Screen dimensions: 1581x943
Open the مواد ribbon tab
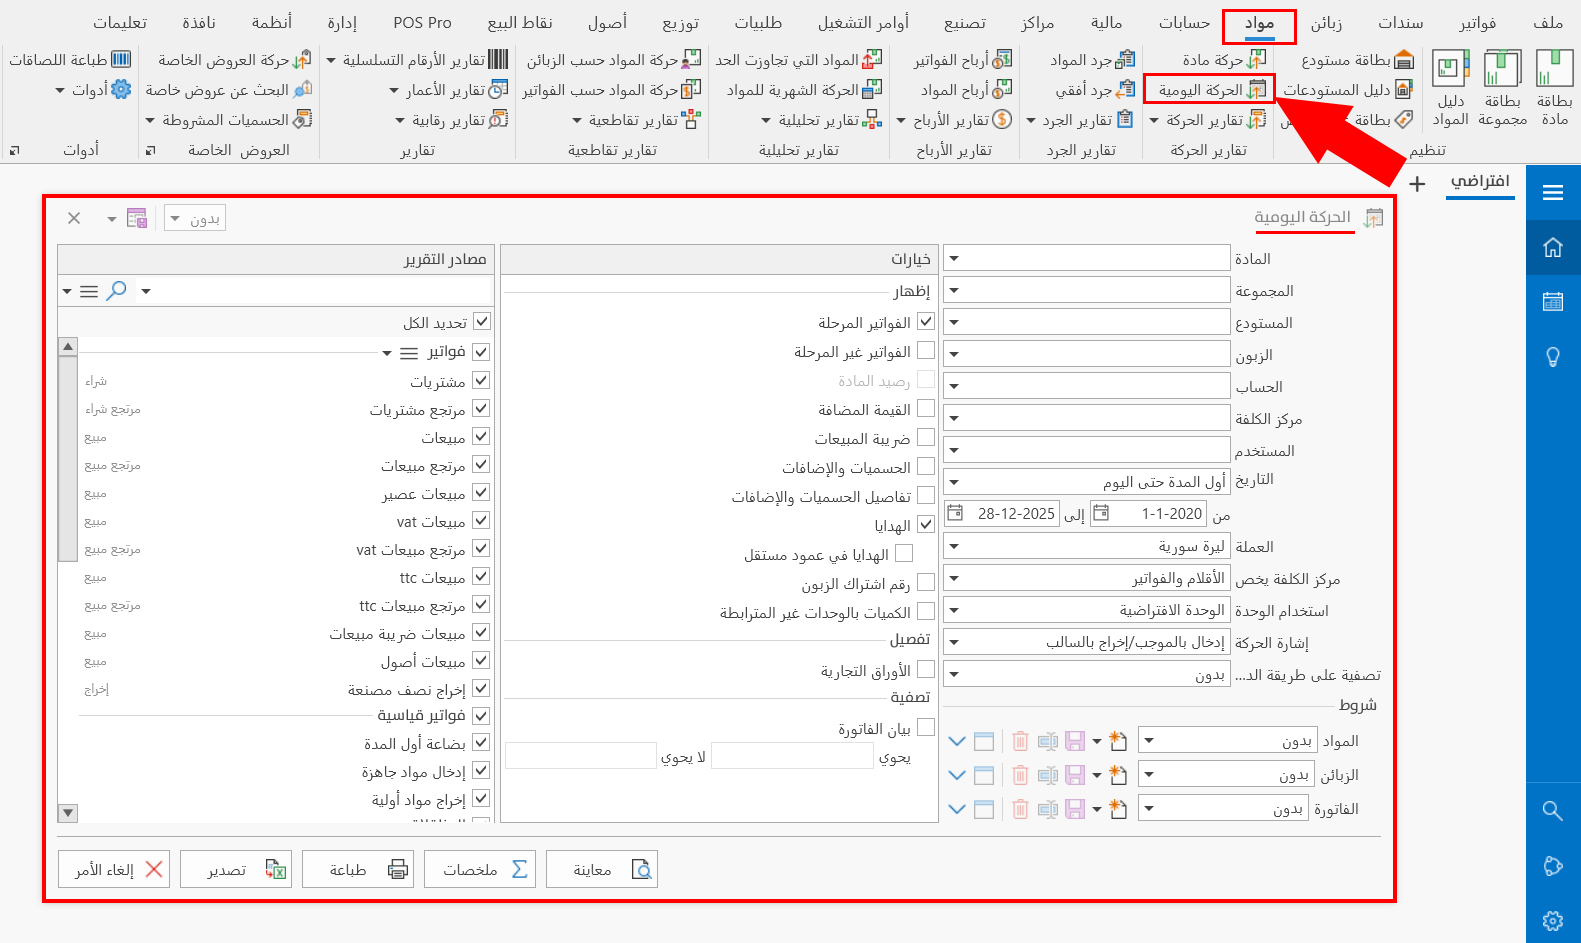[1259, 23]
